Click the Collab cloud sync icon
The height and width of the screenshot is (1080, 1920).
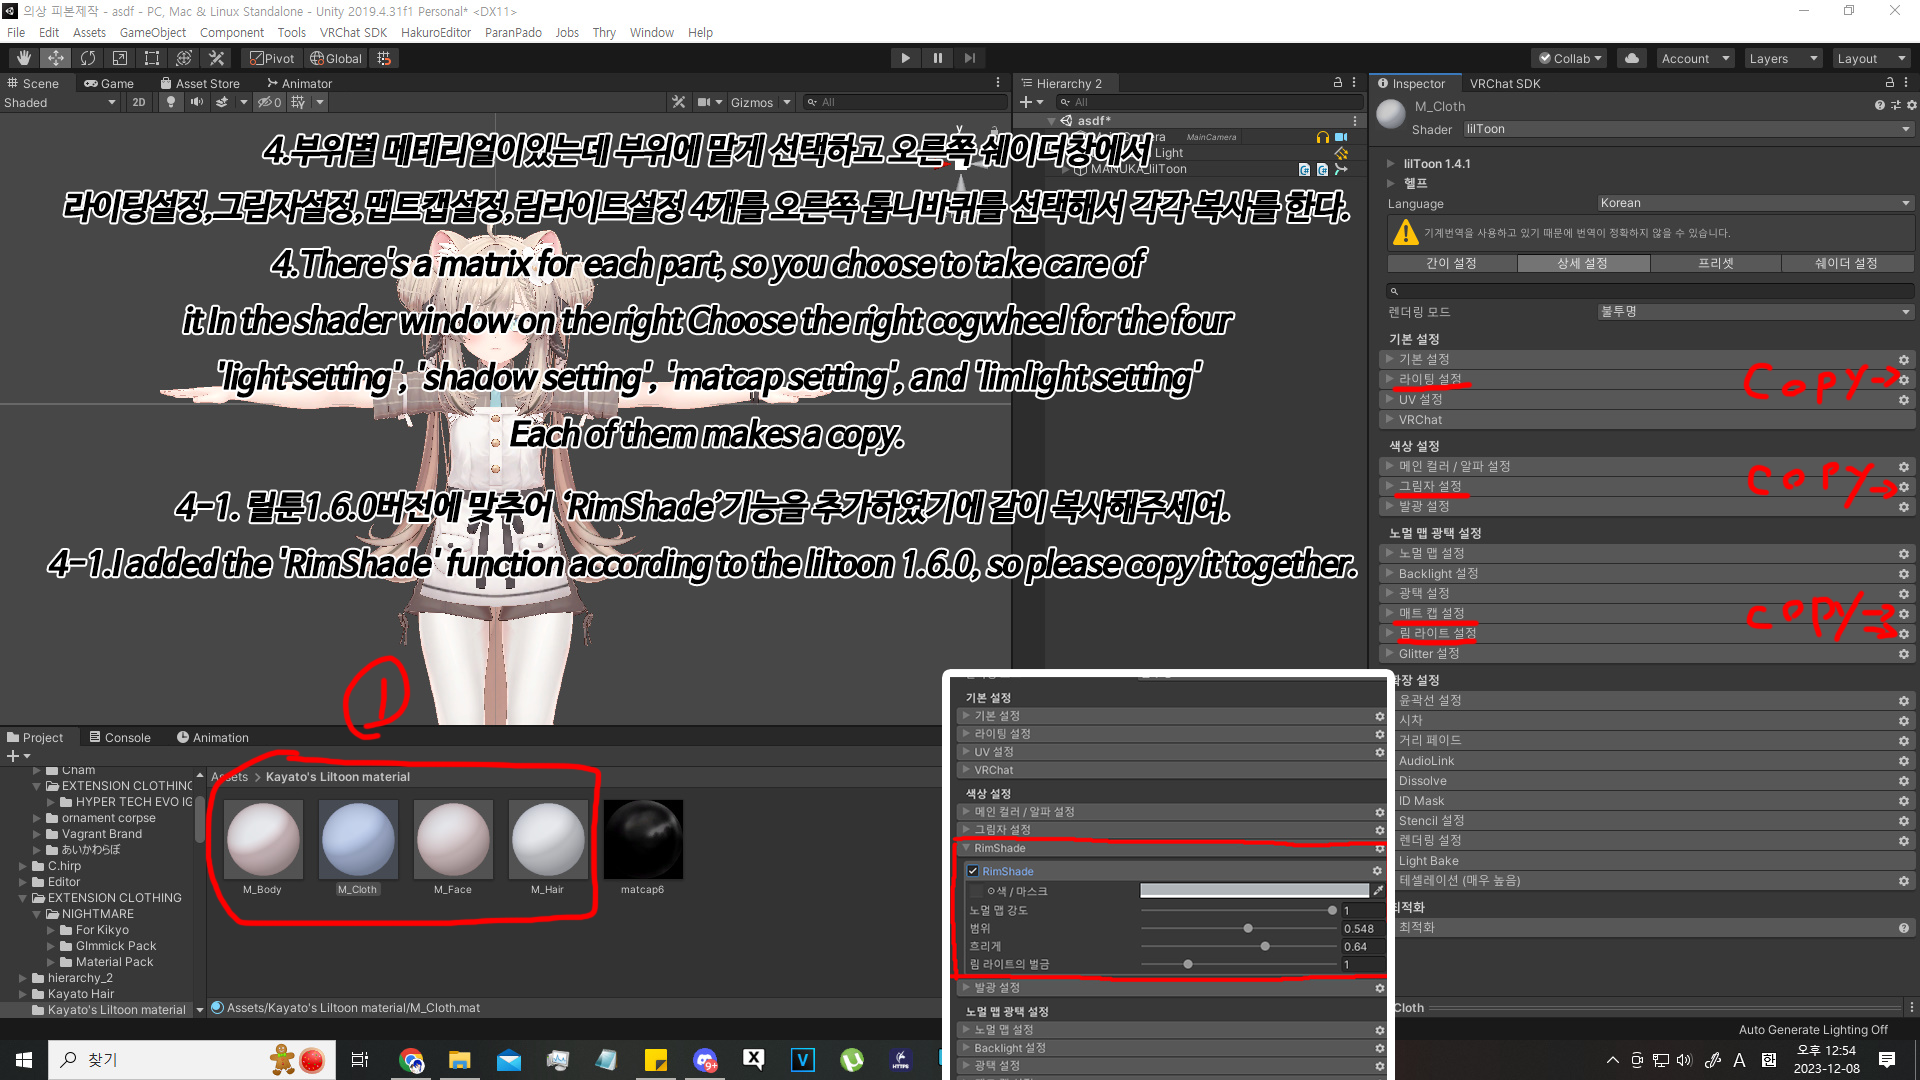pos(1631,57)
